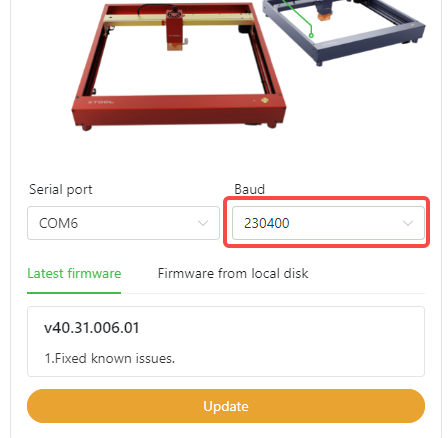Image resolution: width=447 pixels, height=438 pixels.
Task: Click the Fixed known issues release note
Action: tap(110, 359)
